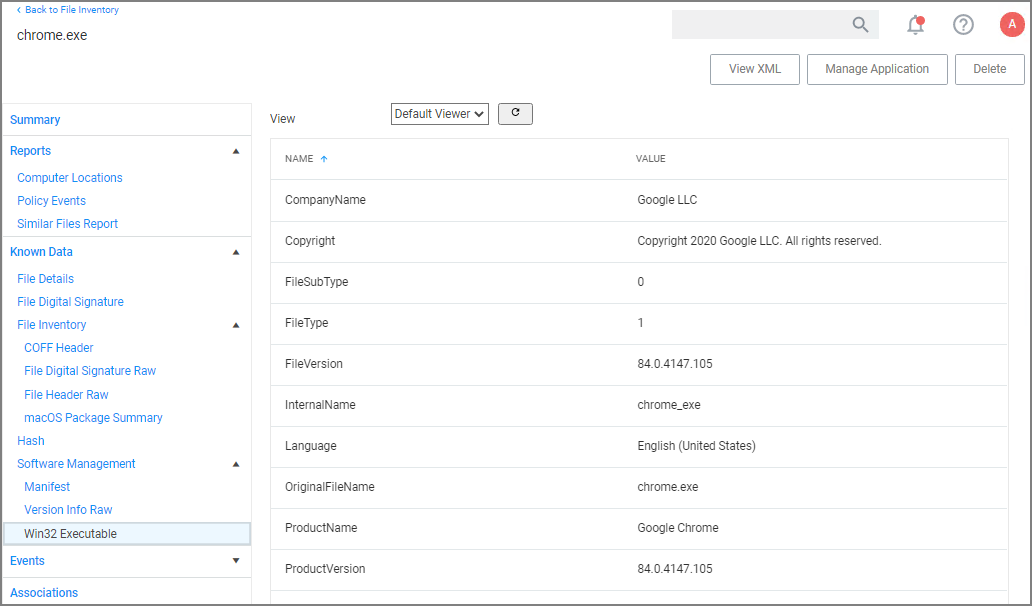This screenshot has width=1032, height=606.
Task: Select Summary in the sidebar
Action: coord(35,119)
